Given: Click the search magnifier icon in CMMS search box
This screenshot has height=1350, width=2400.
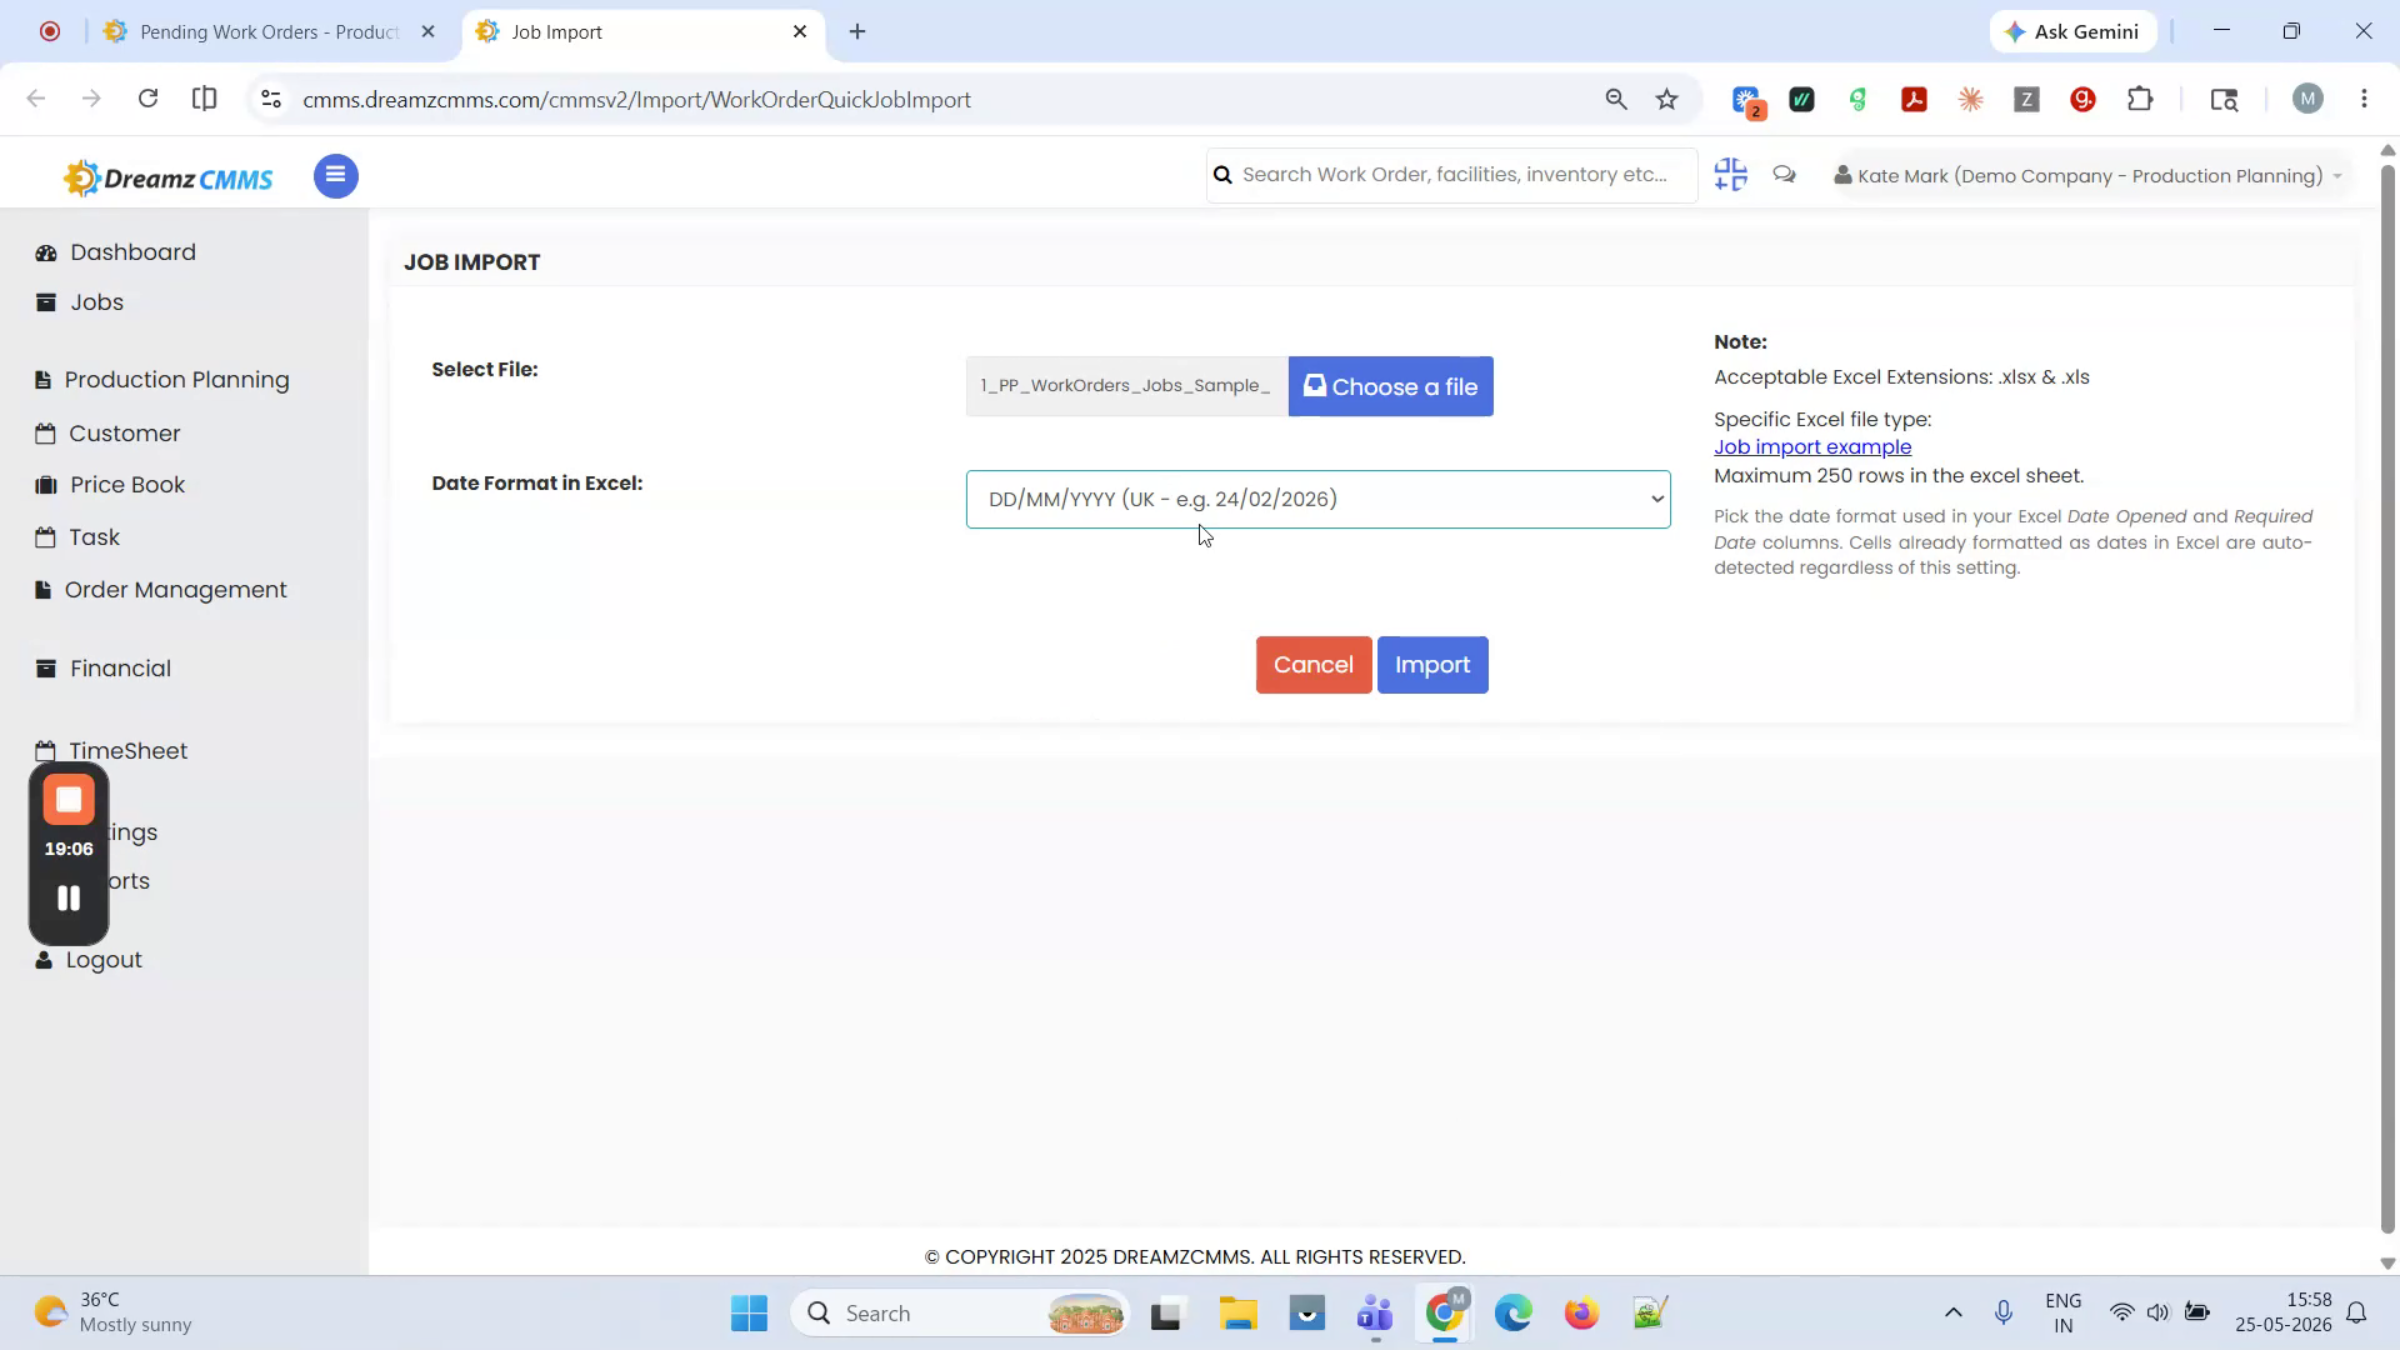Looking at the screenshot, I should [1222, 175].
